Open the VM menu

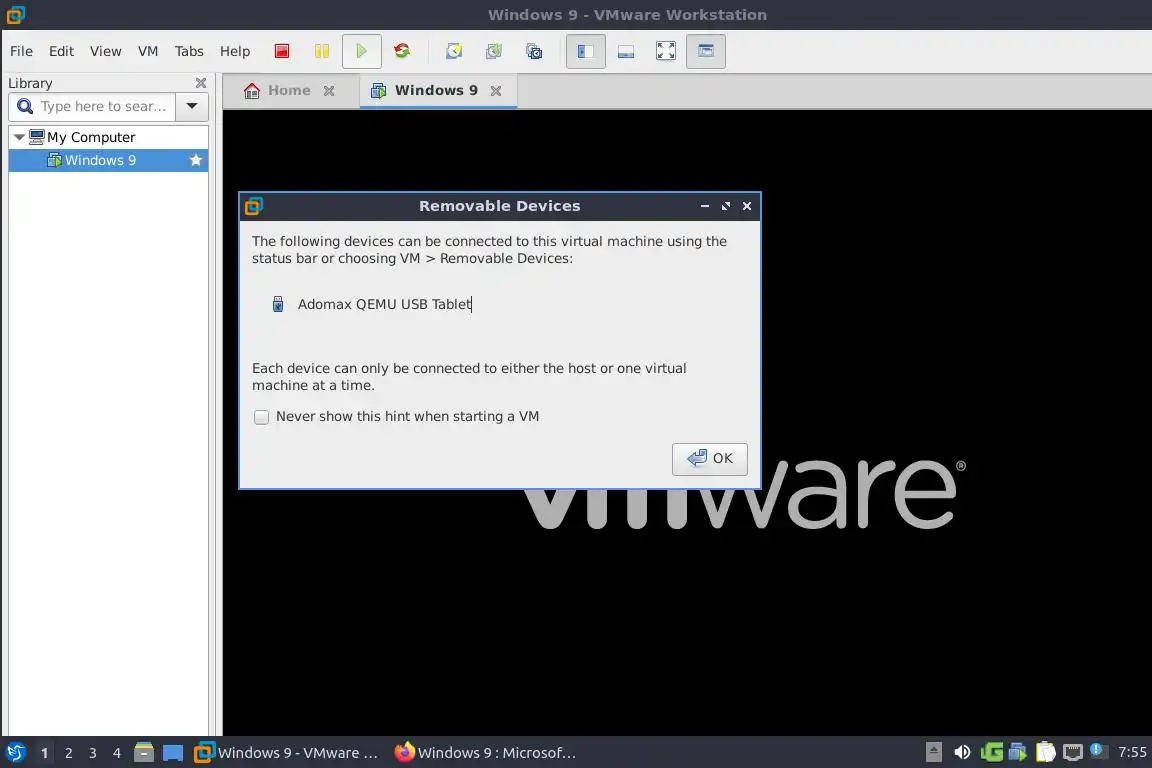[x=148, y=51]
